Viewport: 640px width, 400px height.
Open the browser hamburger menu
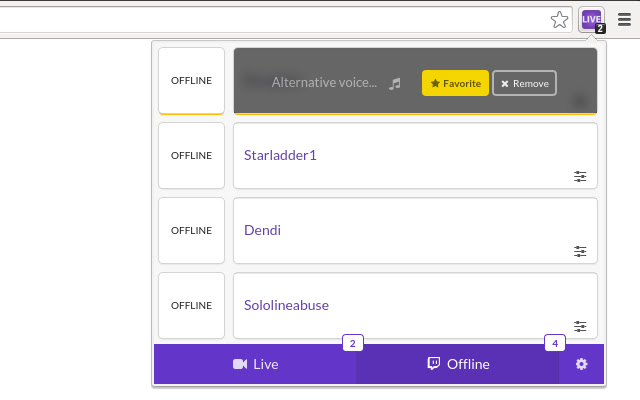pos(624,19)
